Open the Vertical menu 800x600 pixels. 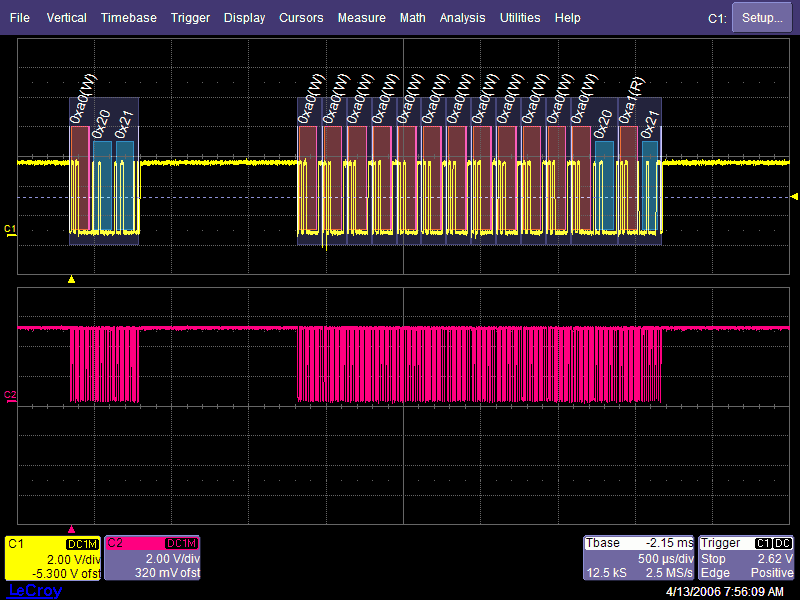coord(66,18)
